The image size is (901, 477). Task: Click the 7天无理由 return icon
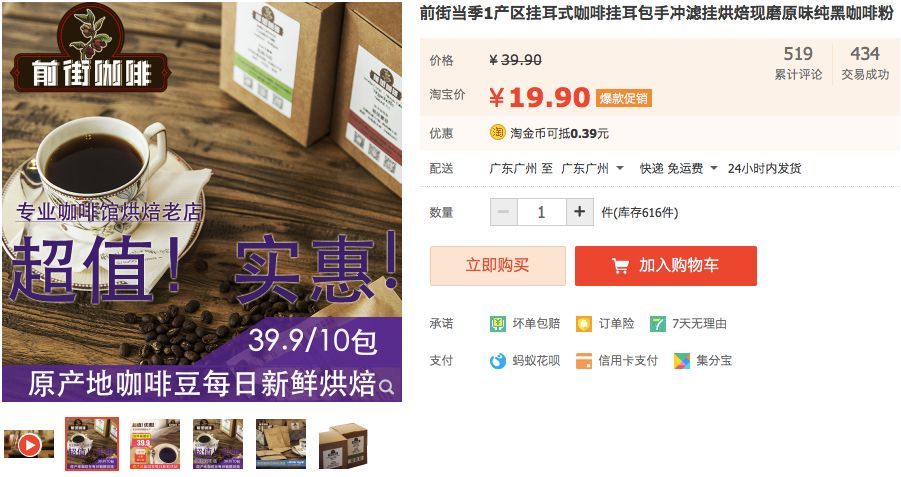pos(657,324)
